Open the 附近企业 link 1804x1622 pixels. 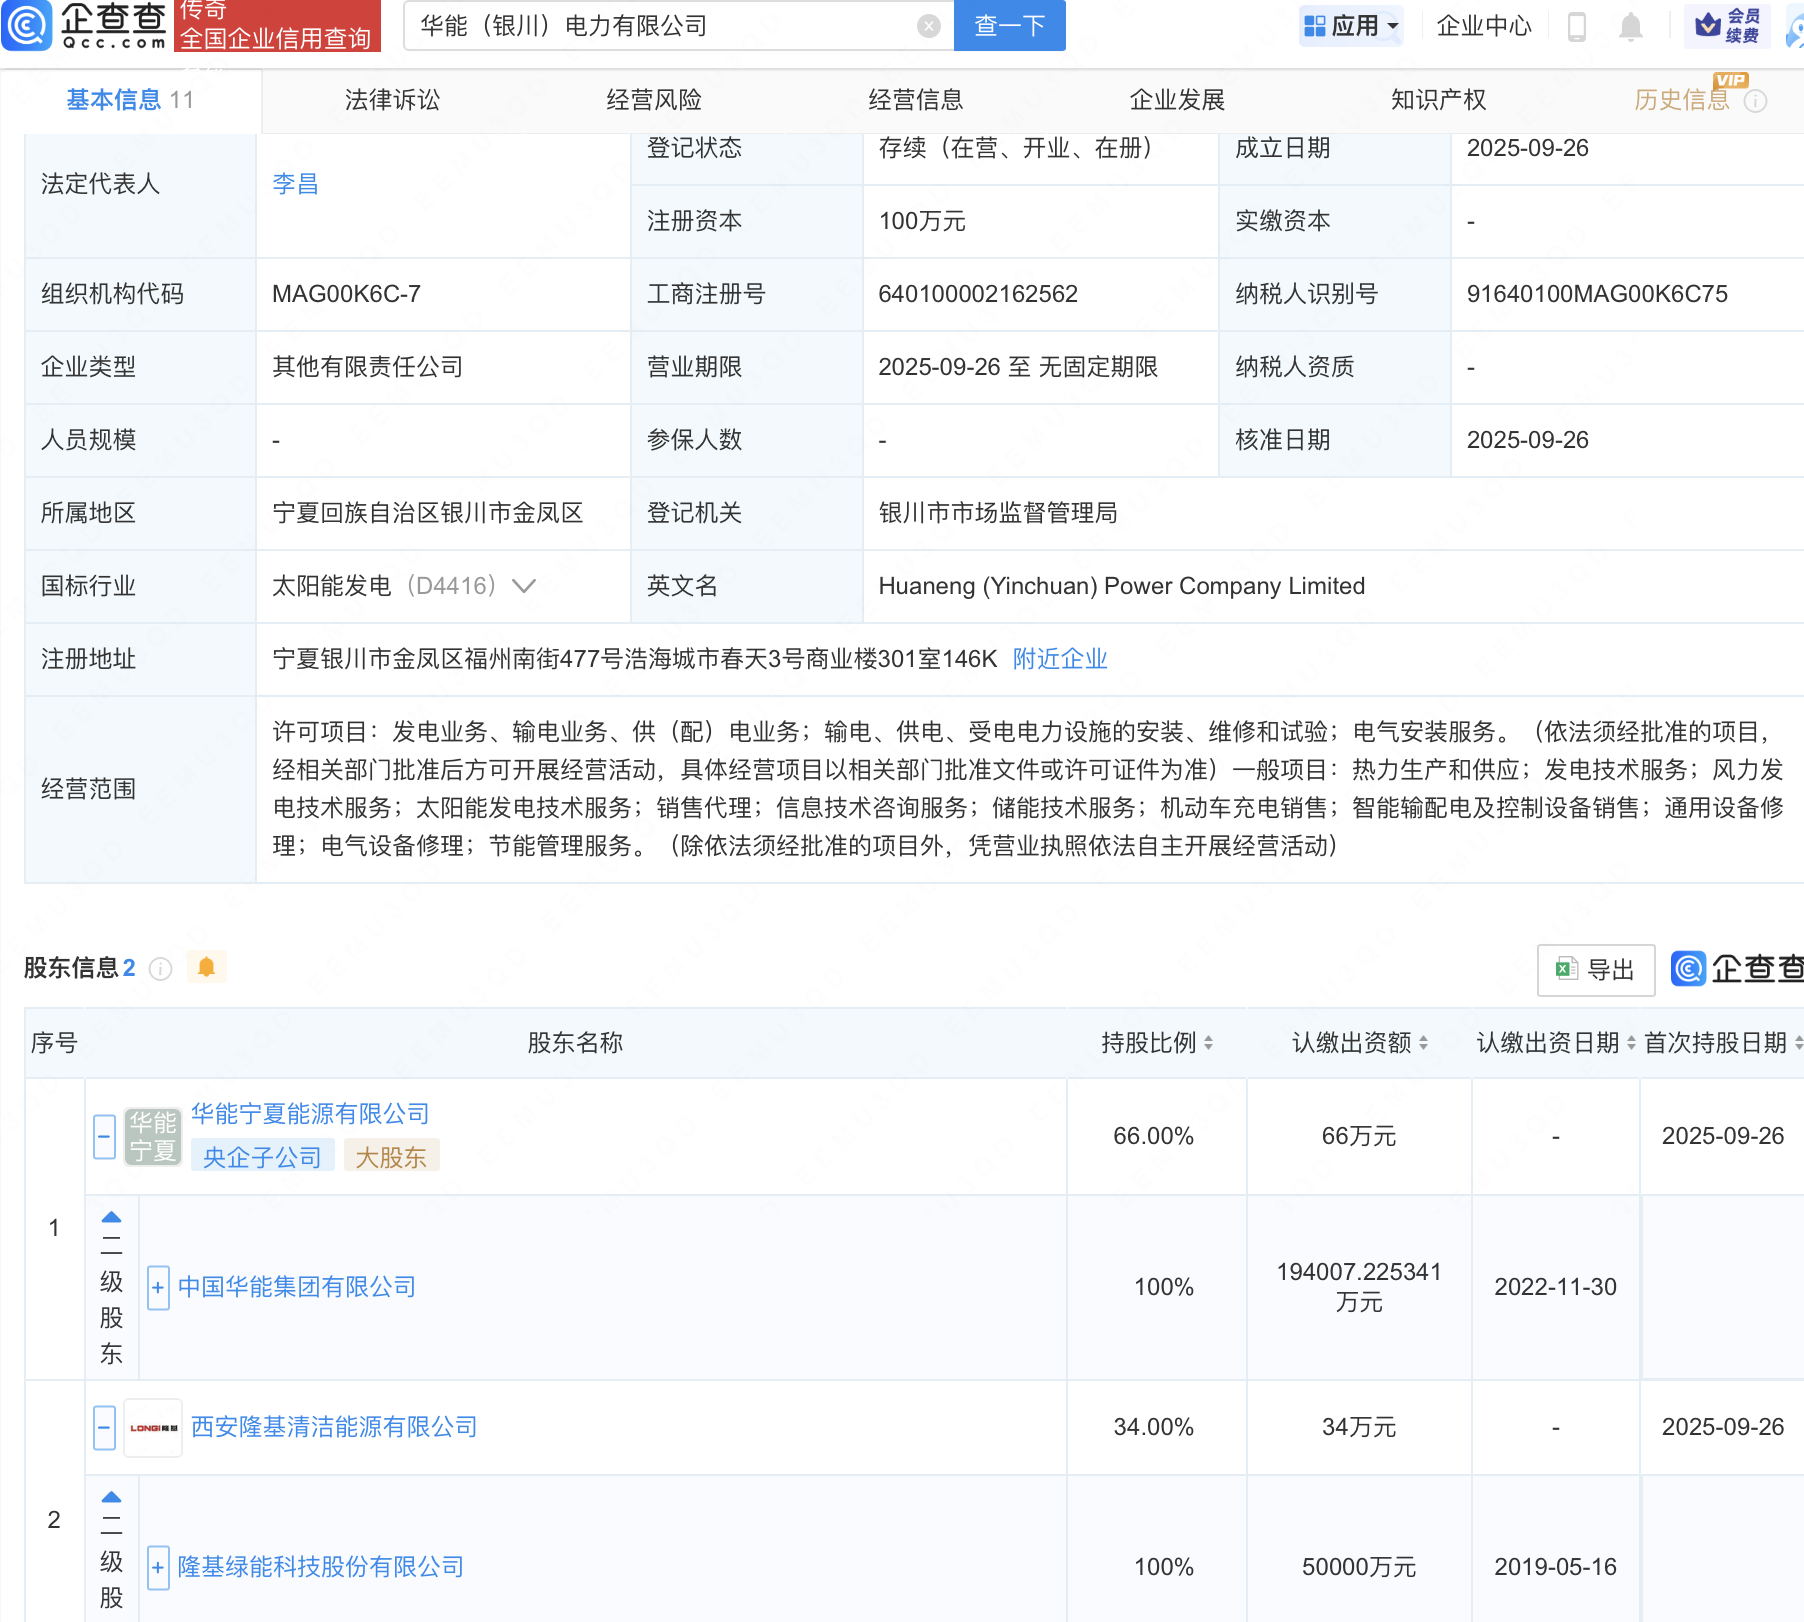(1059, 659)
